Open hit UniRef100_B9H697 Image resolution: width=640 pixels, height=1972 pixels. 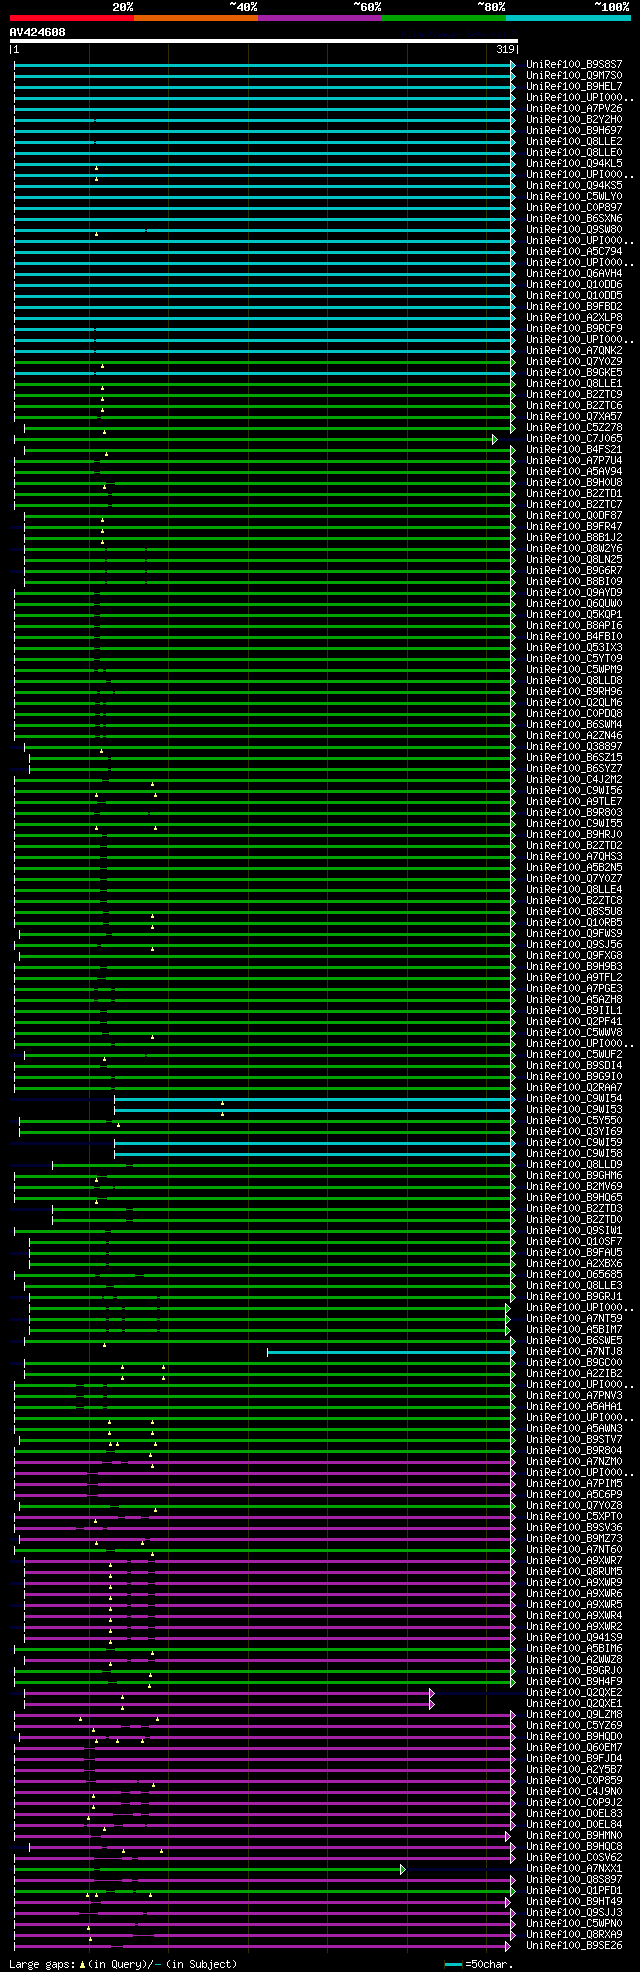[574, 130]
